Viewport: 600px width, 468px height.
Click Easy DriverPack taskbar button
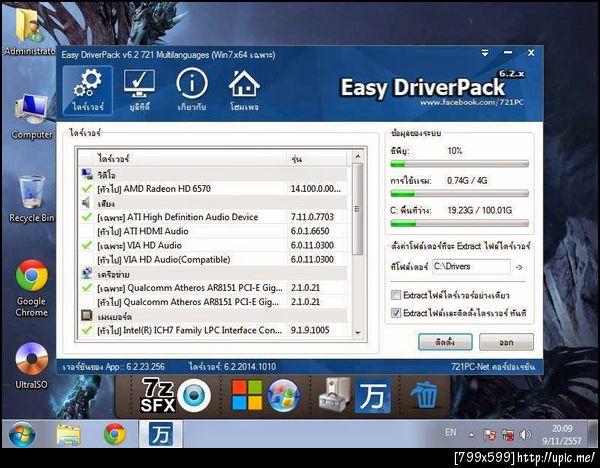coord(160,434)
